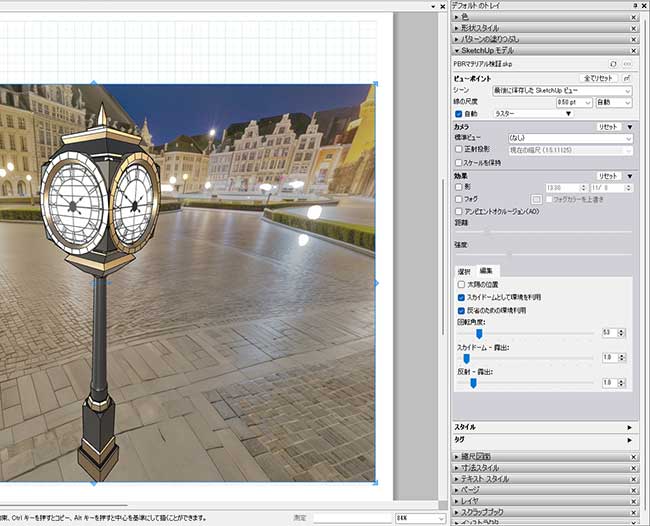
Task: Click the fog color swatch
Action: [x=536, y=200]
